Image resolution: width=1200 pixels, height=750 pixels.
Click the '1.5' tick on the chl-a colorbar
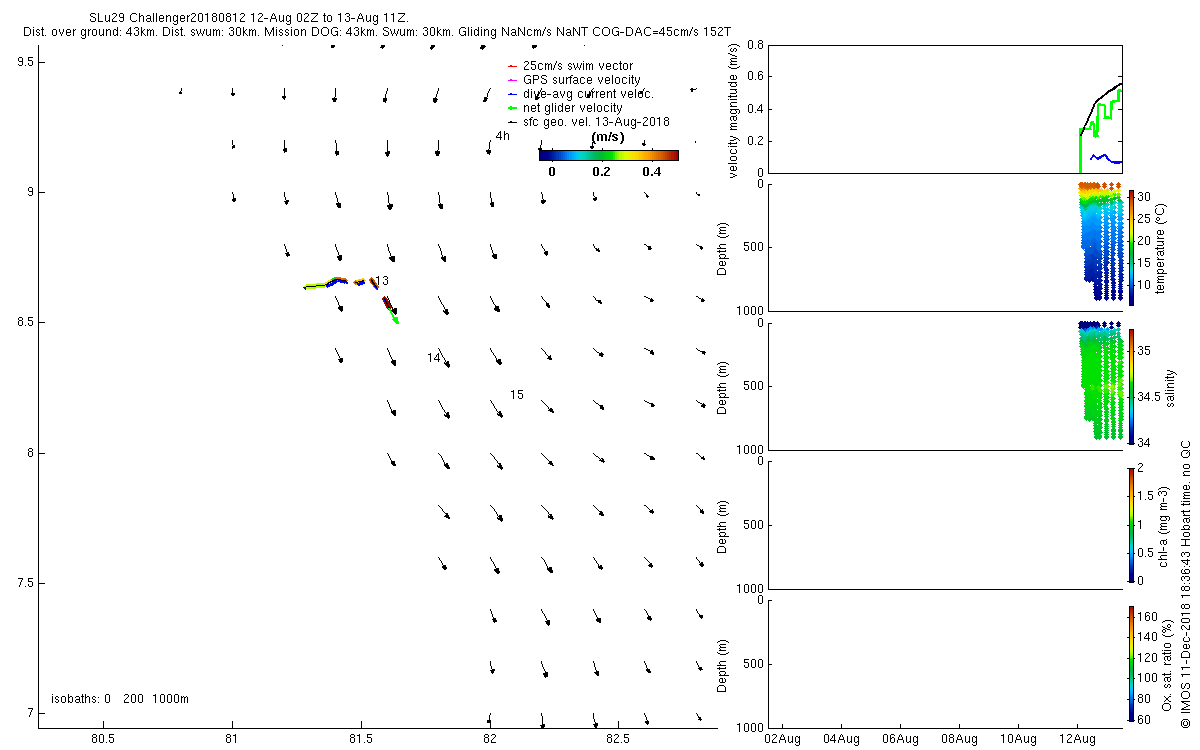1145,495
